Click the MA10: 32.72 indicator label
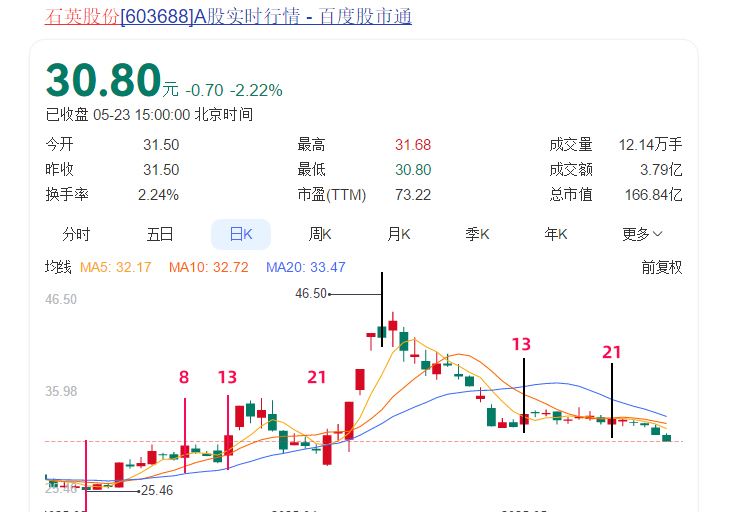Screen dimensions: 750x512 209,267
